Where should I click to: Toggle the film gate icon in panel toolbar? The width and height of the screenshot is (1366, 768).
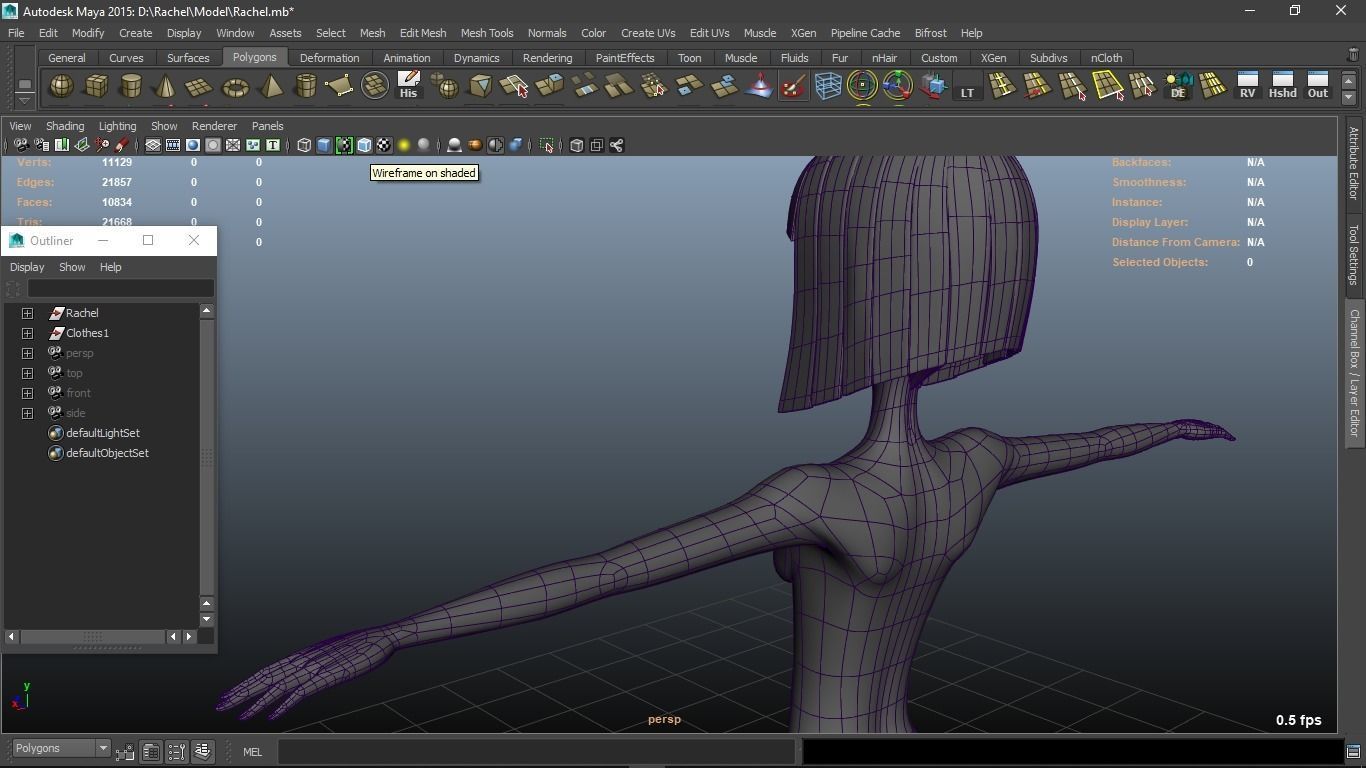[173, 146]
